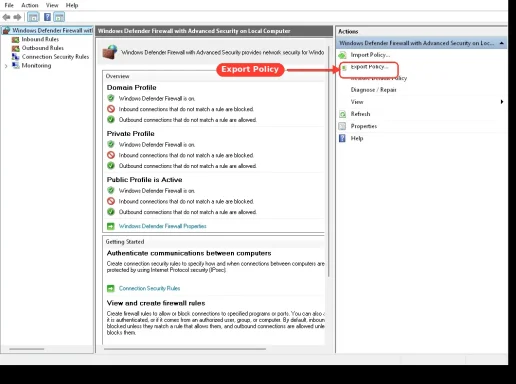
Task: Click Authenticate communications between computers heading
Action: 189,253
